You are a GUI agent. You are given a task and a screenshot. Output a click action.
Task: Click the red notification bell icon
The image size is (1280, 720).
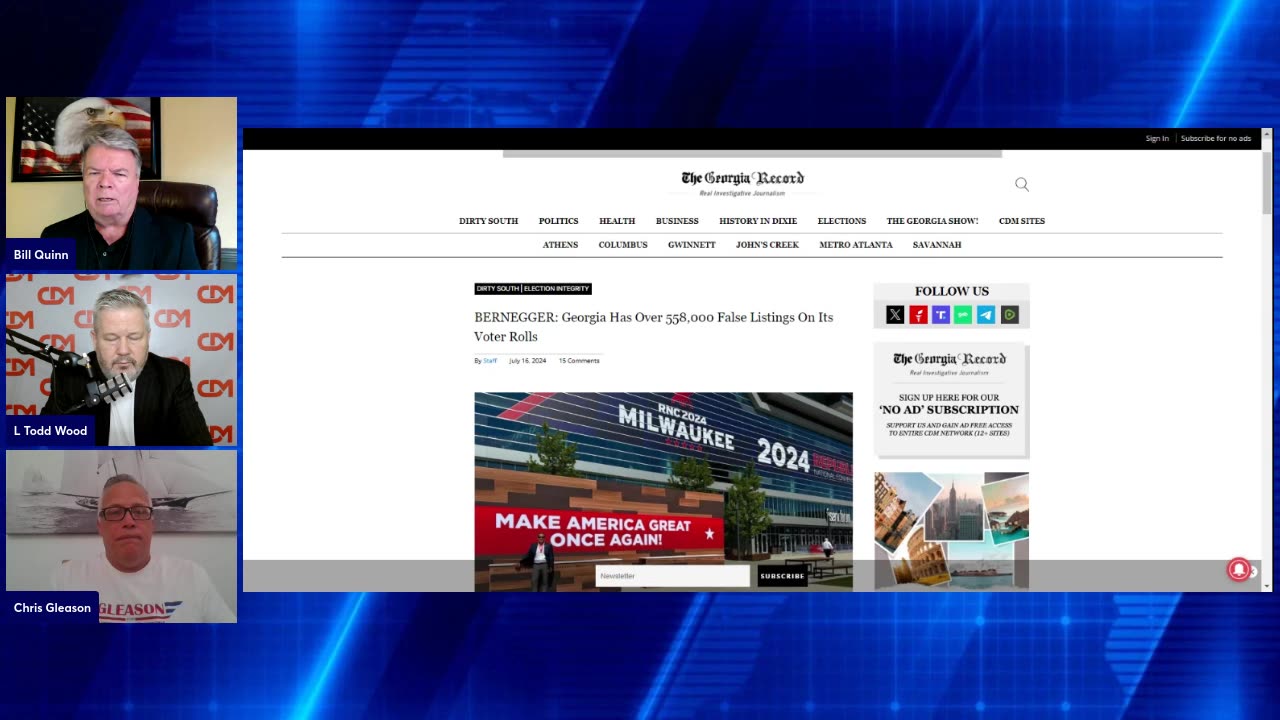point(1238,569)
